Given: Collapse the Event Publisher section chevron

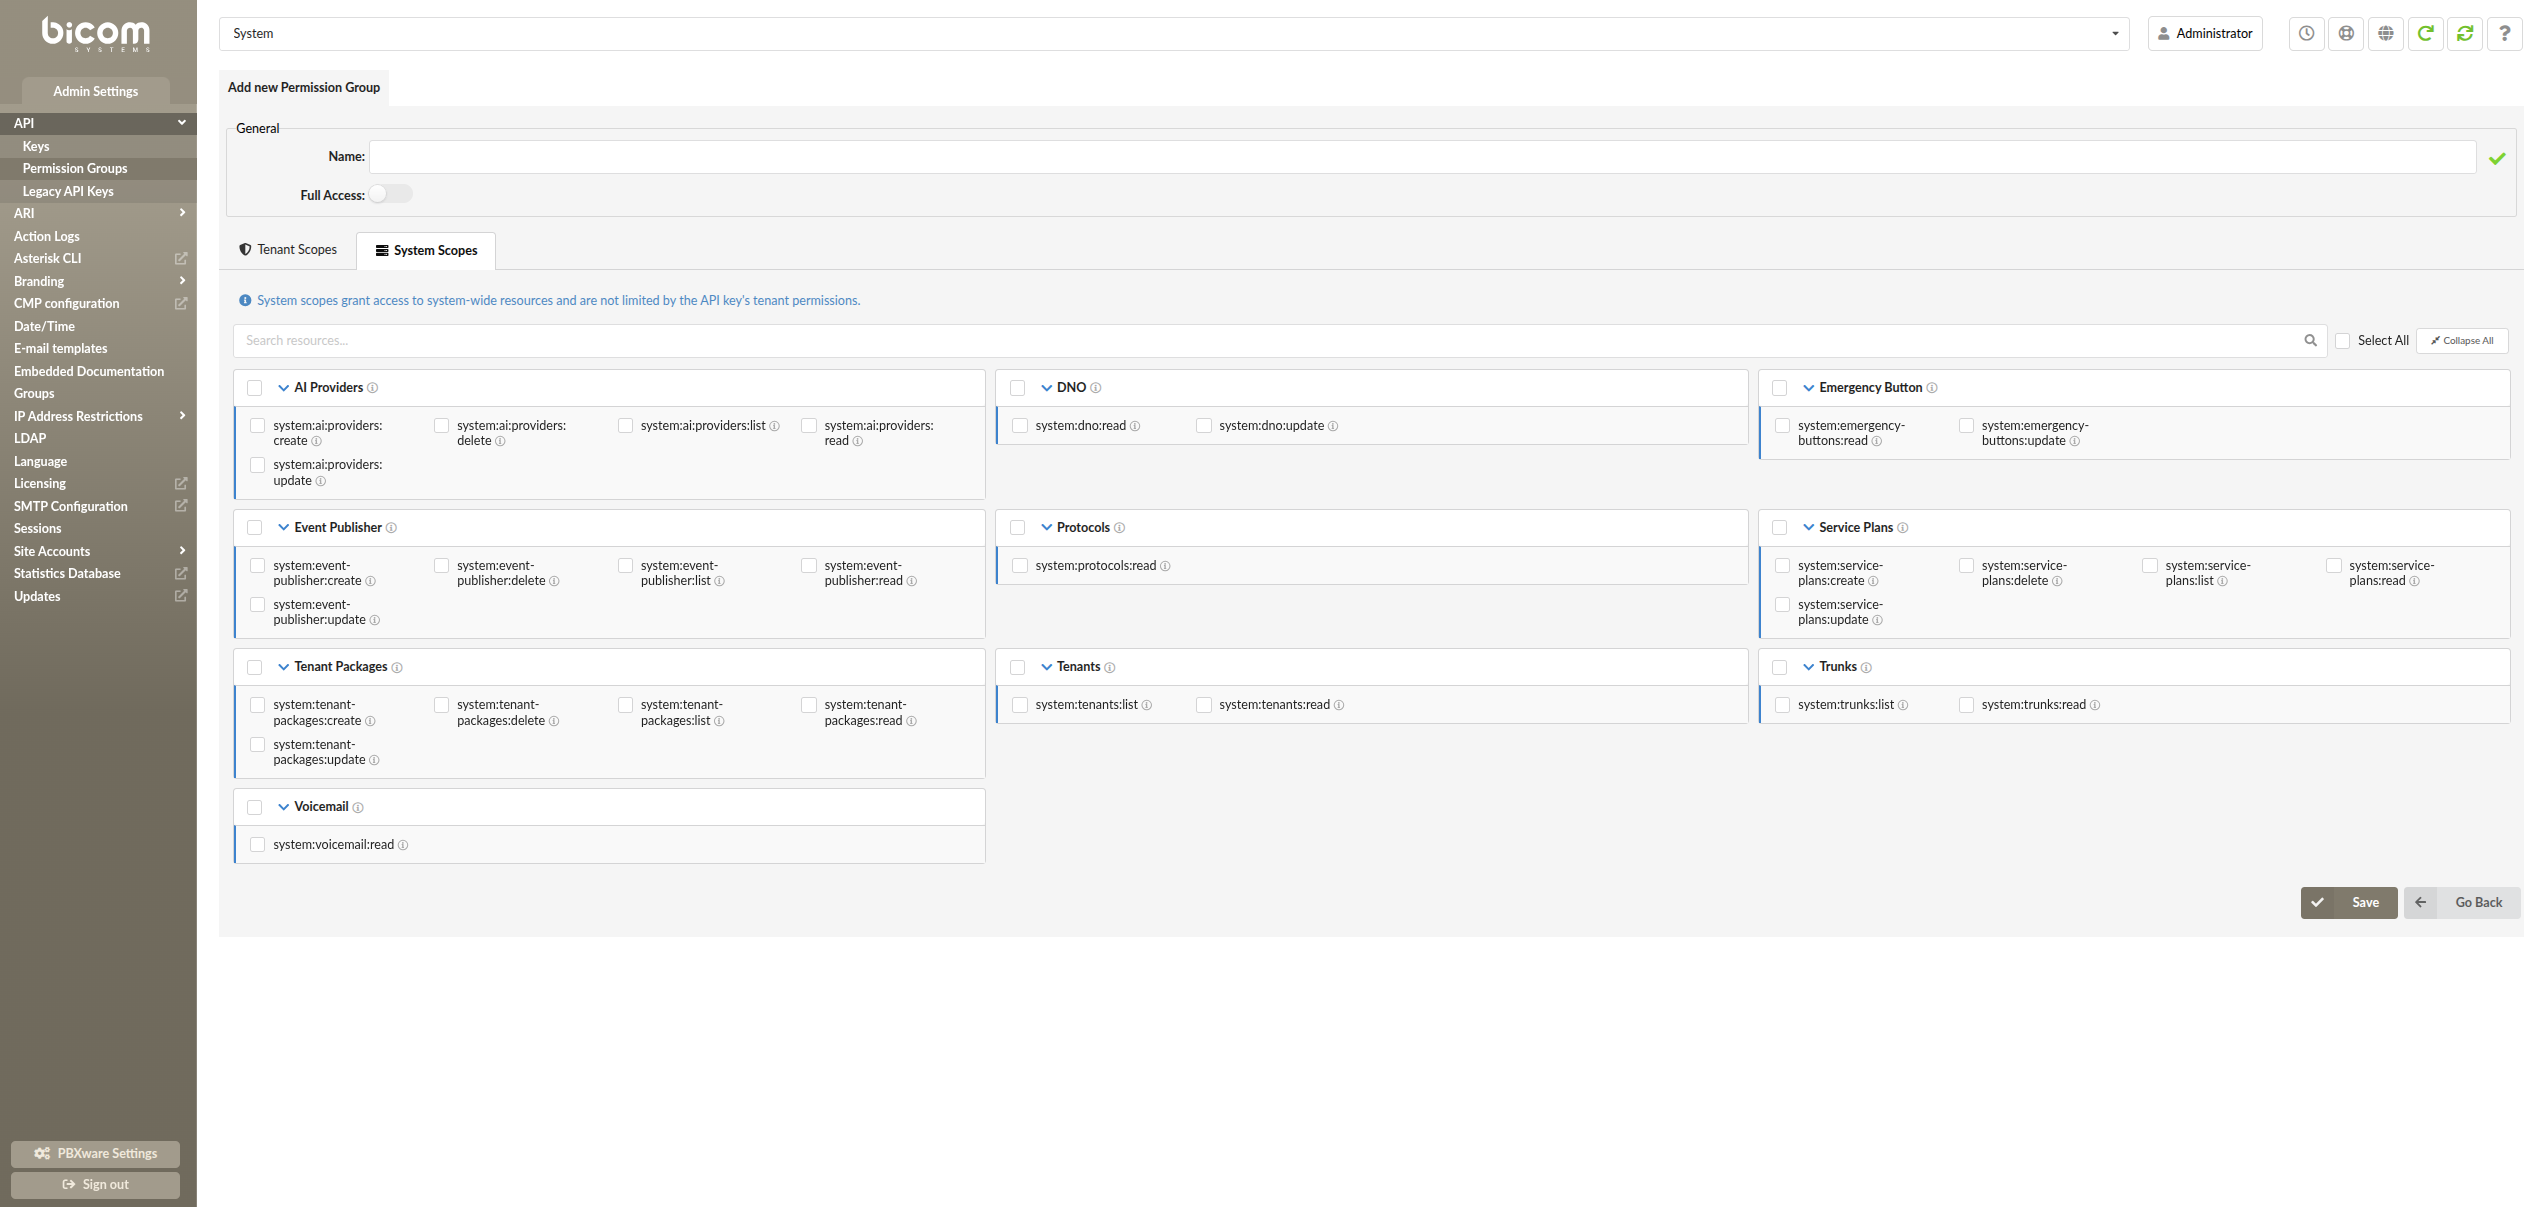Looking at the screenshot, I should [x=284, y=528].
